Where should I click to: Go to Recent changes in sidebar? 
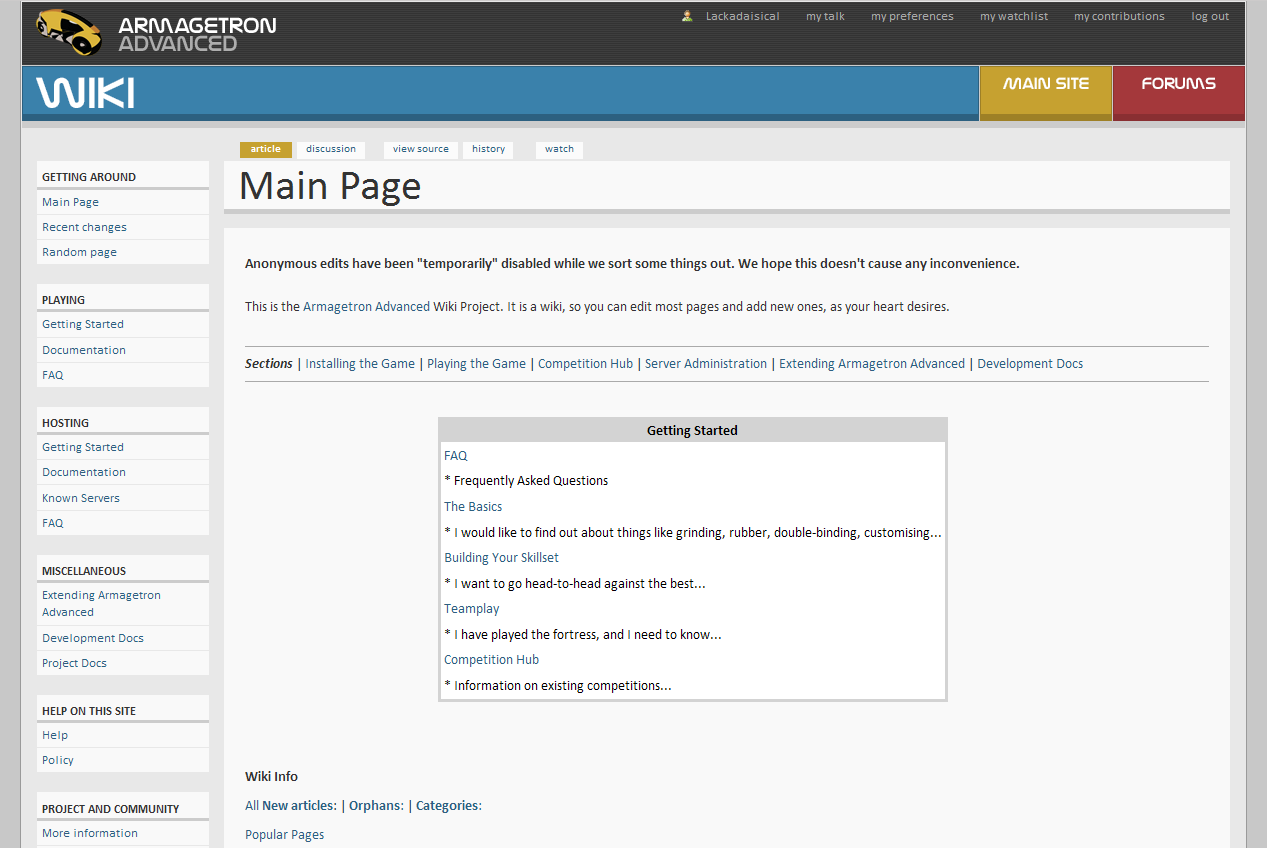(x=84, y=227)
